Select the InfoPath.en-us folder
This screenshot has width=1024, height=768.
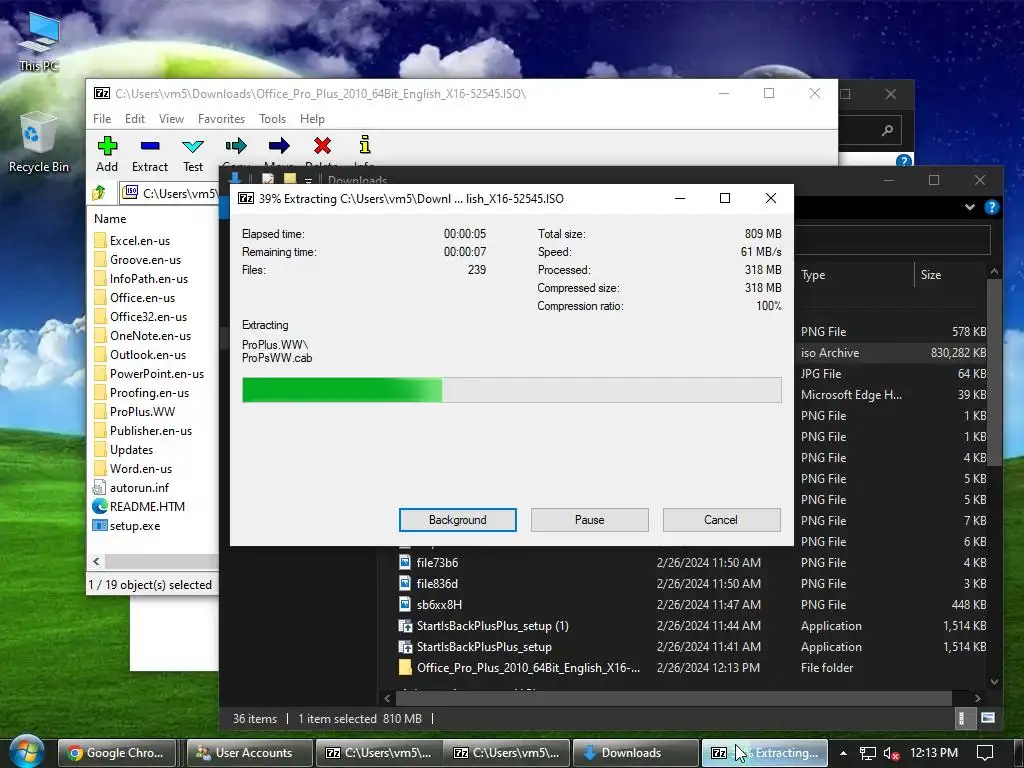pyautogui.click(x=141, y=279)
